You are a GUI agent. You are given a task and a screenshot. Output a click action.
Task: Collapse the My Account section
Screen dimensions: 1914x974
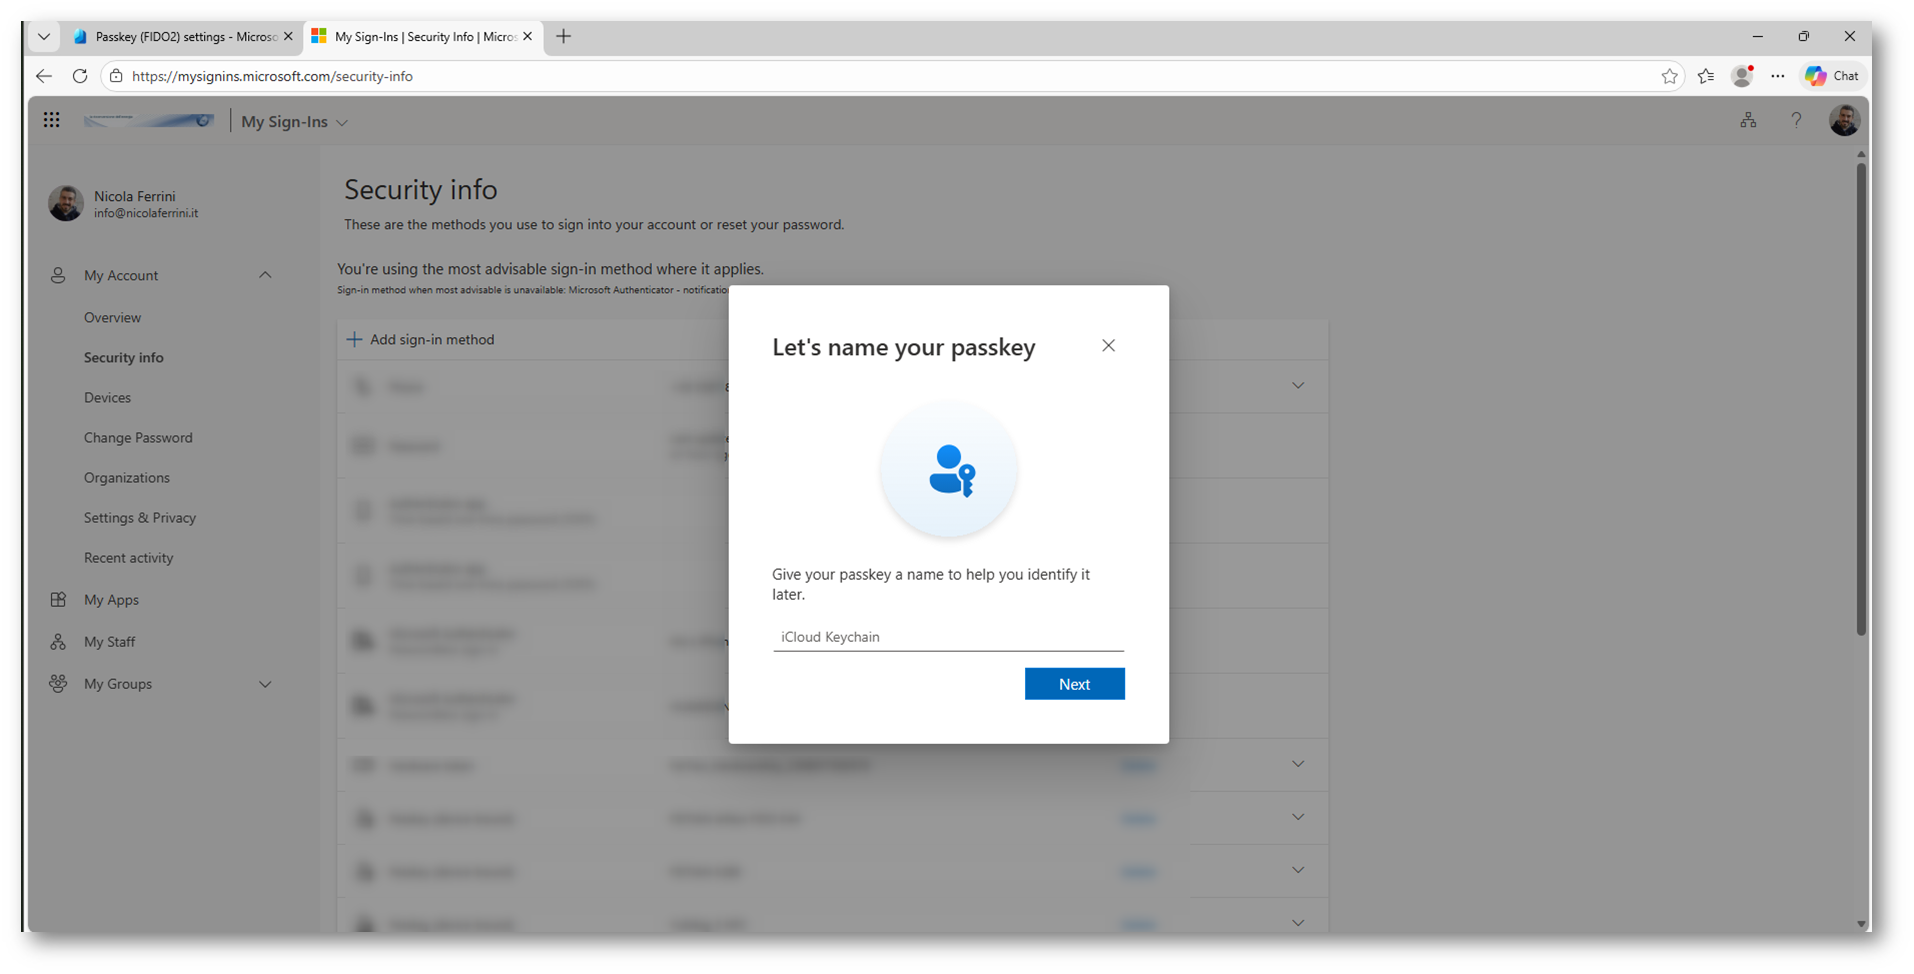265,275
